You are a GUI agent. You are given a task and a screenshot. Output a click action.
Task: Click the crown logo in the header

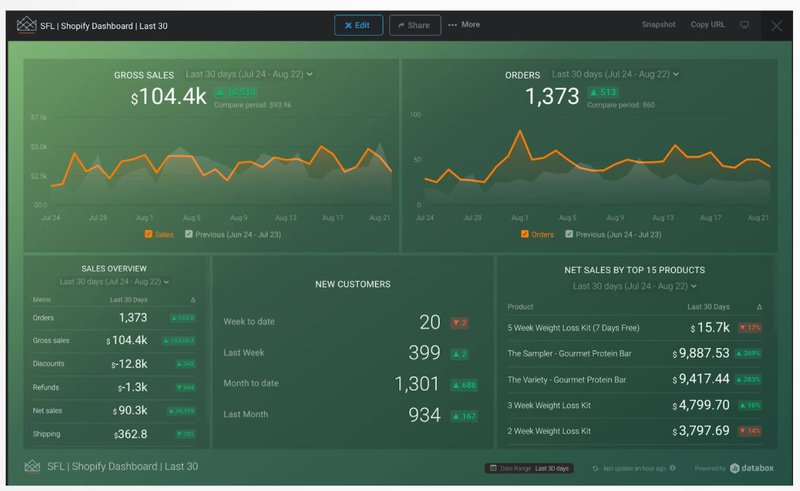click(27, 25)
